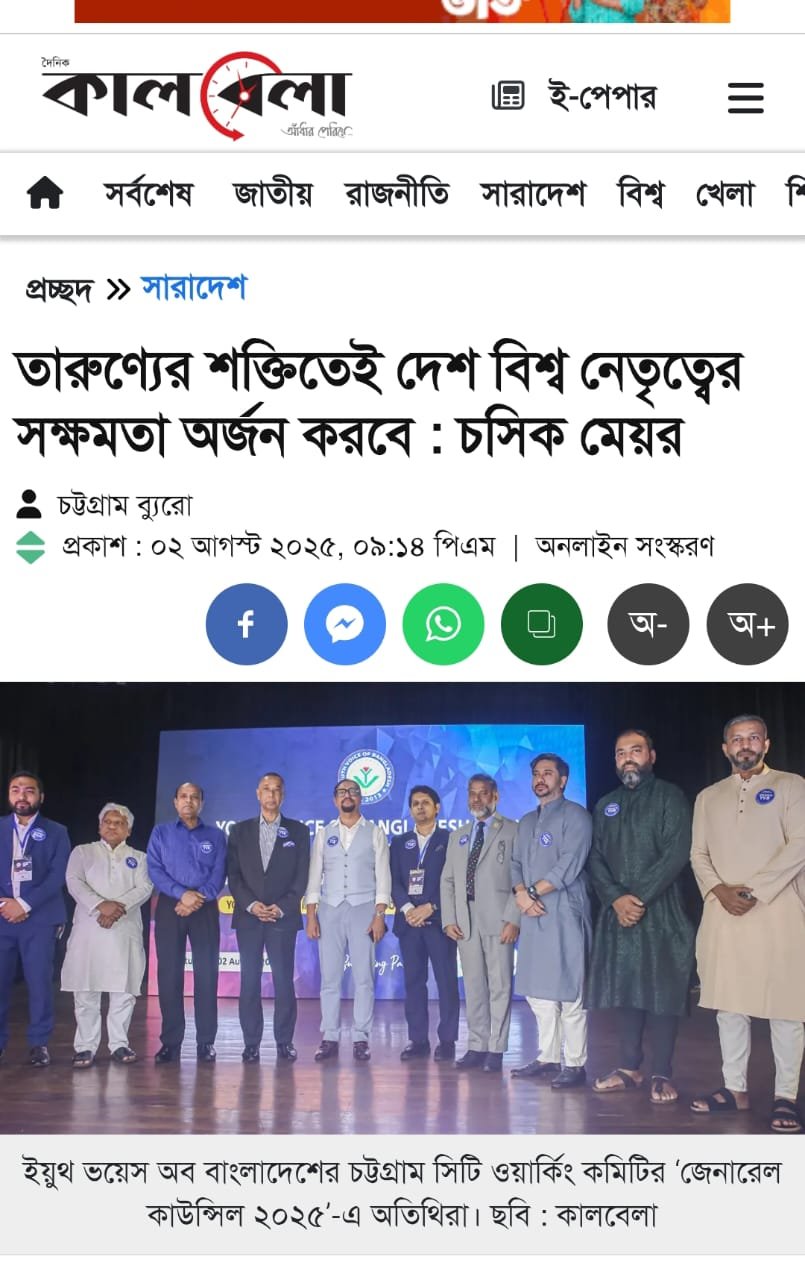805x1280 pixels.
Task: Switch to সারাদেশ nav section
Action: 533,192
